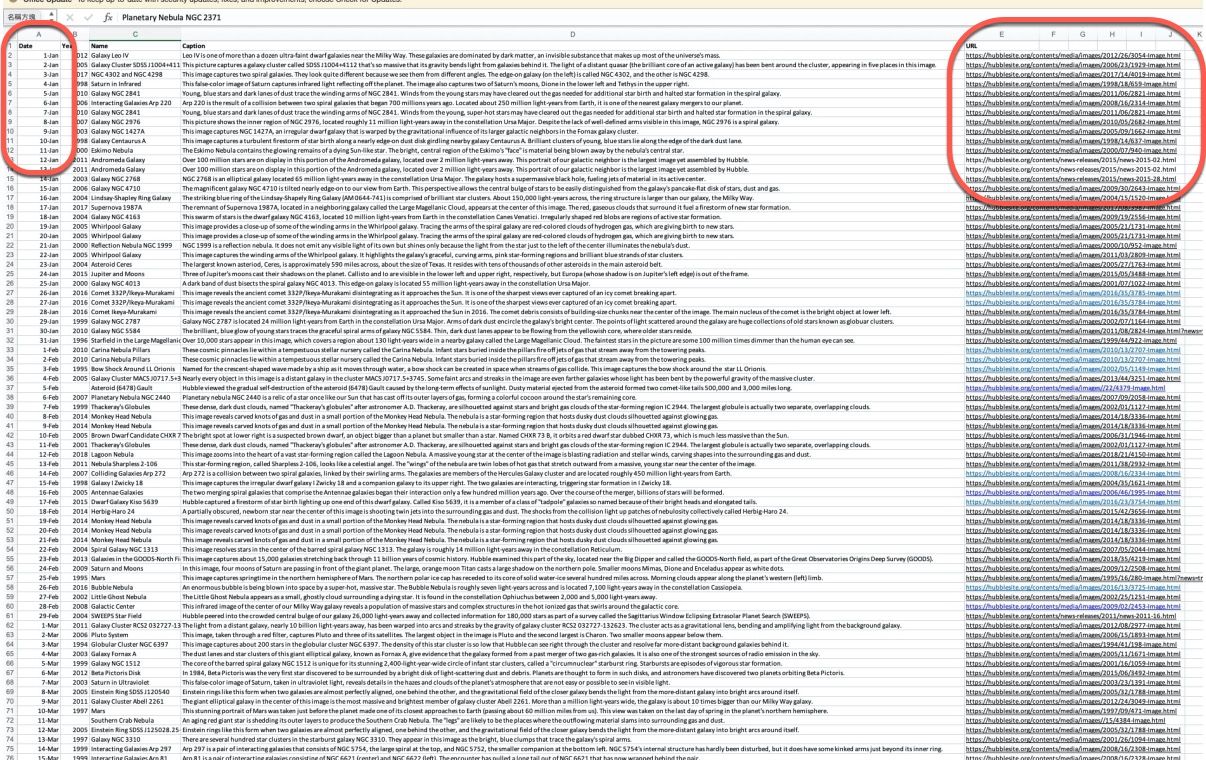Select the 15-Jan date cell
The height and width of the screenshot is (760, 1206).
(38, 189)
